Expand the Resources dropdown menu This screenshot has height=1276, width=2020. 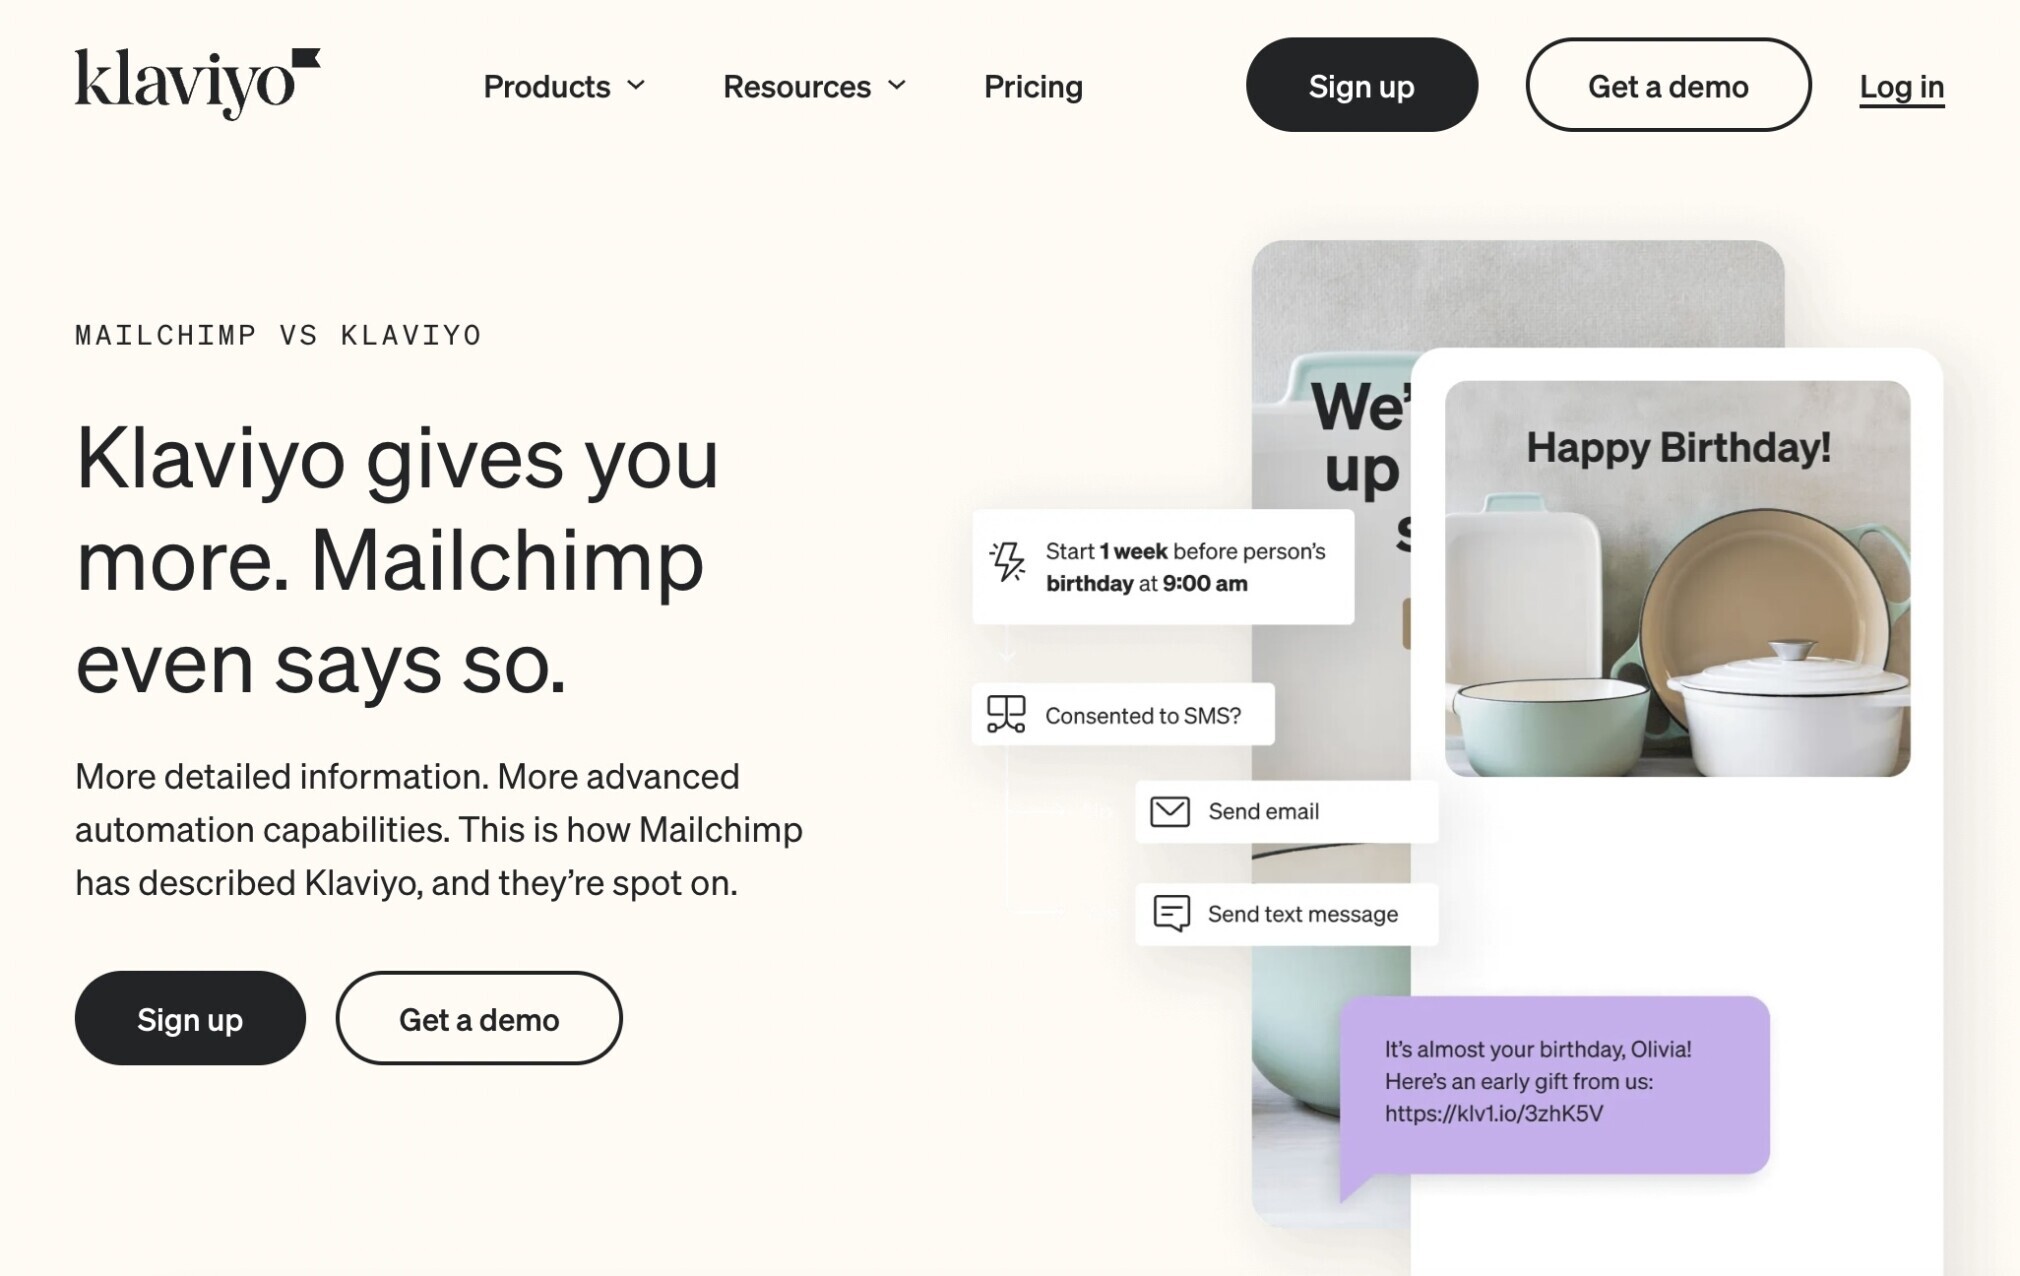[x=814, y=85]
